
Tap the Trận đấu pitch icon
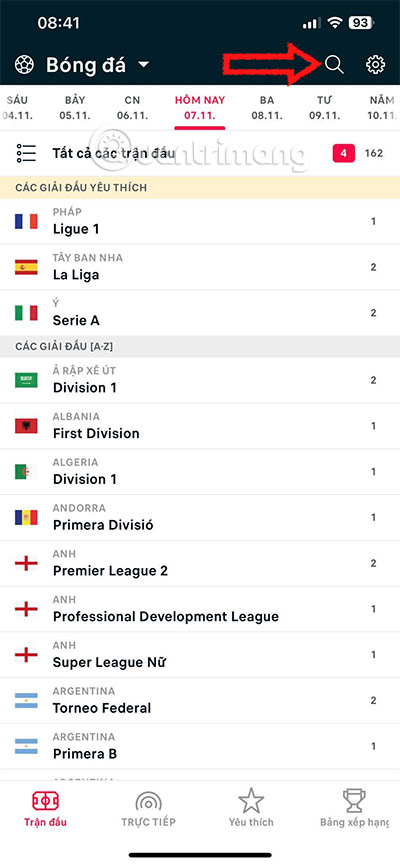[45, 800]
